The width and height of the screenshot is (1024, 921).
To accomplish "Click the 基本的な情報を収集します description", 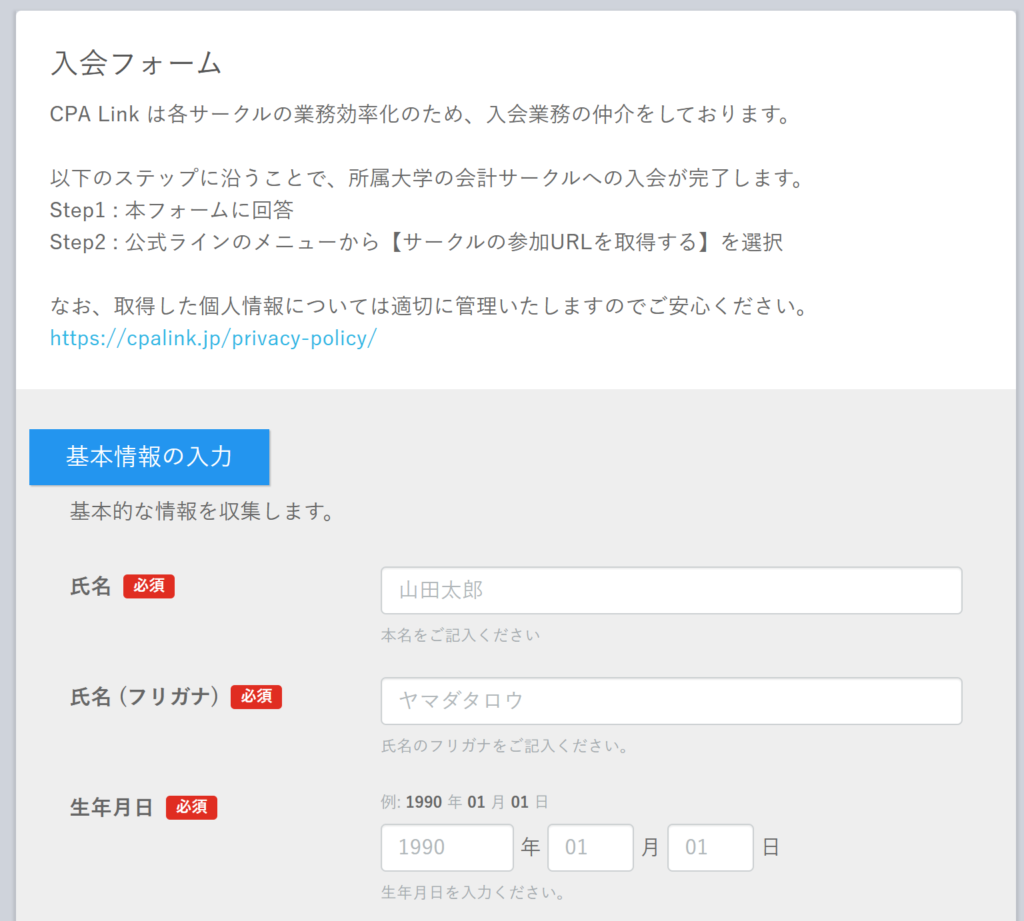I will pos(201,512).
